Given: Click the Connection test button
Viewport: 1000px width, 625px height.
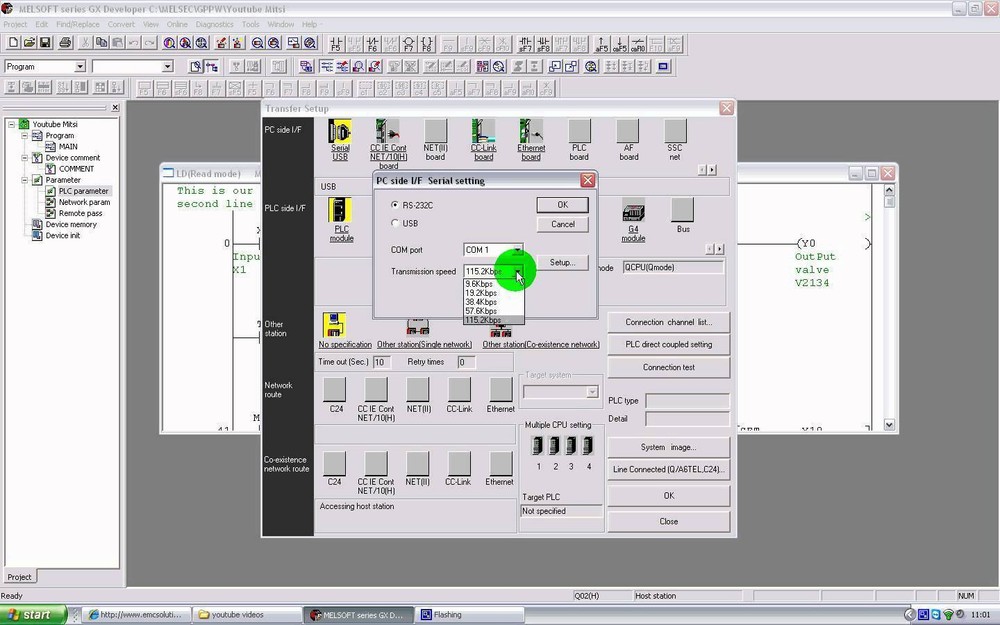Looking at the screenshot, I should pos(667,367).
